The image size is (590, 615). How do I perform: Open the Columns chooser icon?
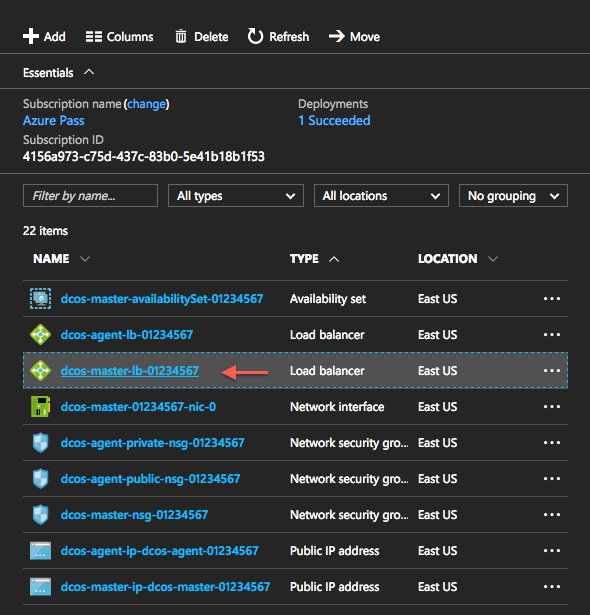pos(94,37)
